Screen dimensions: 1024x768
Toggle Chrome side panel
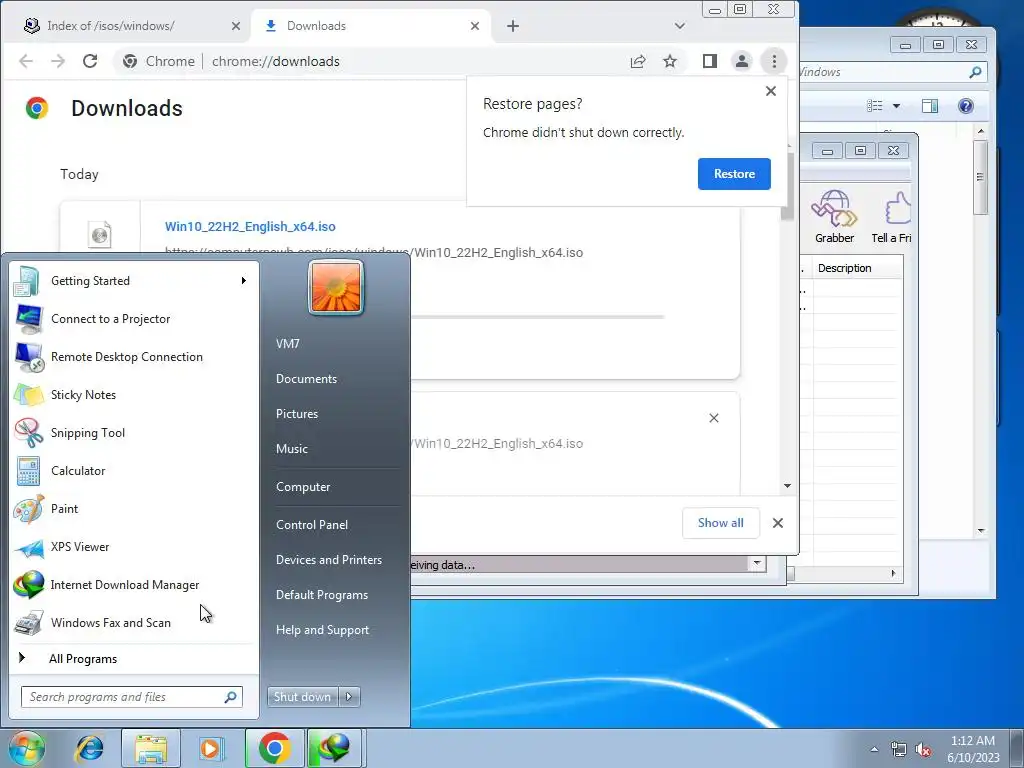coord(710,61)
